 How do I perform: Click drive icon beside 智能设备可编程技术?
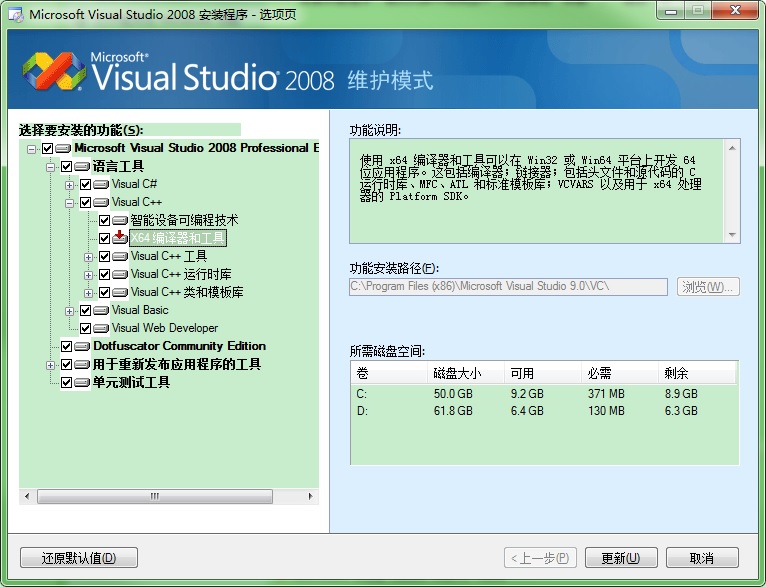120,221
